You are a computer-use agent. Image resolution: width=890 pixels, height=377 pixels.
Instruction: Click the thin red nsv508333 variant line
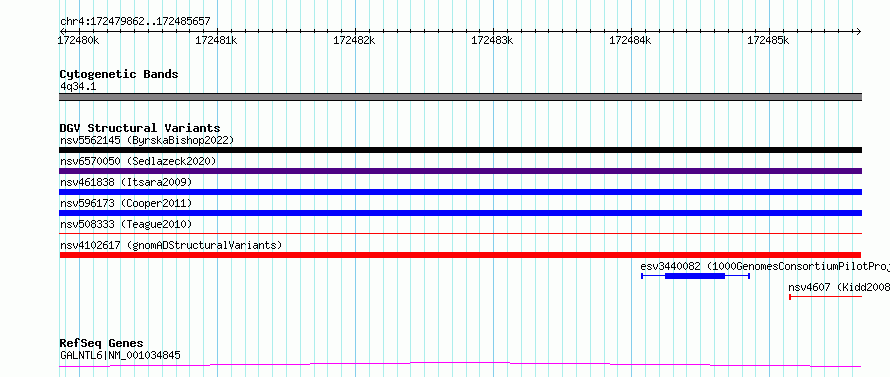(x=460, y=233)
